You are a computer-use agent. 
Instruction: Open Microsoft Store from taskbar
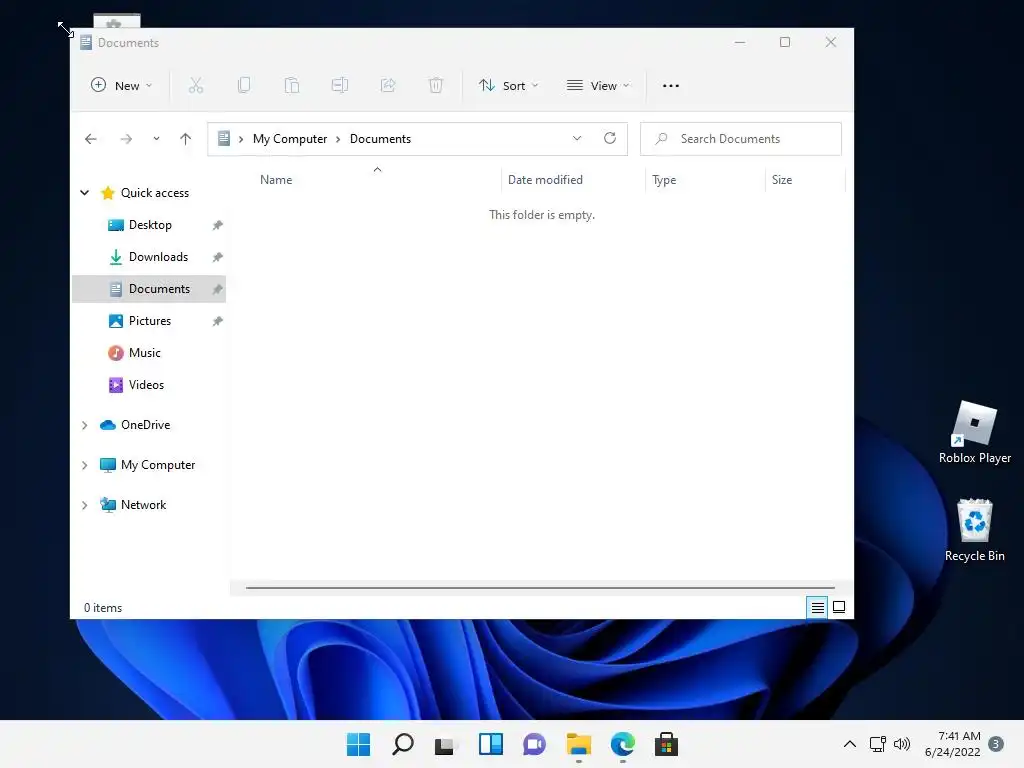point(666,744)
